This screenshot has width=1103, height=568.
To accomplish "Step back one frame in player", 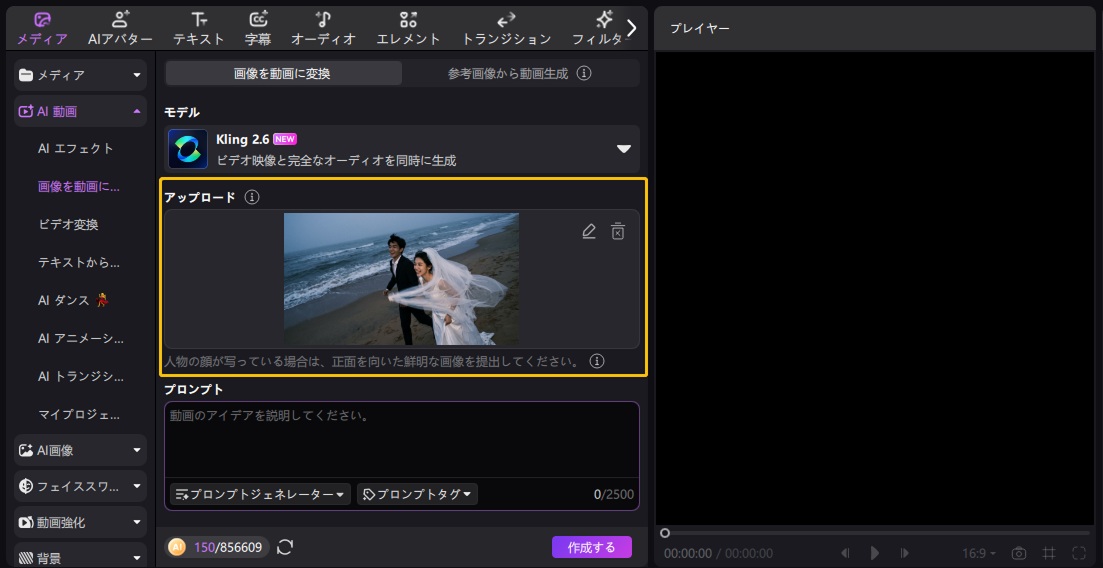I will (846, 553).
